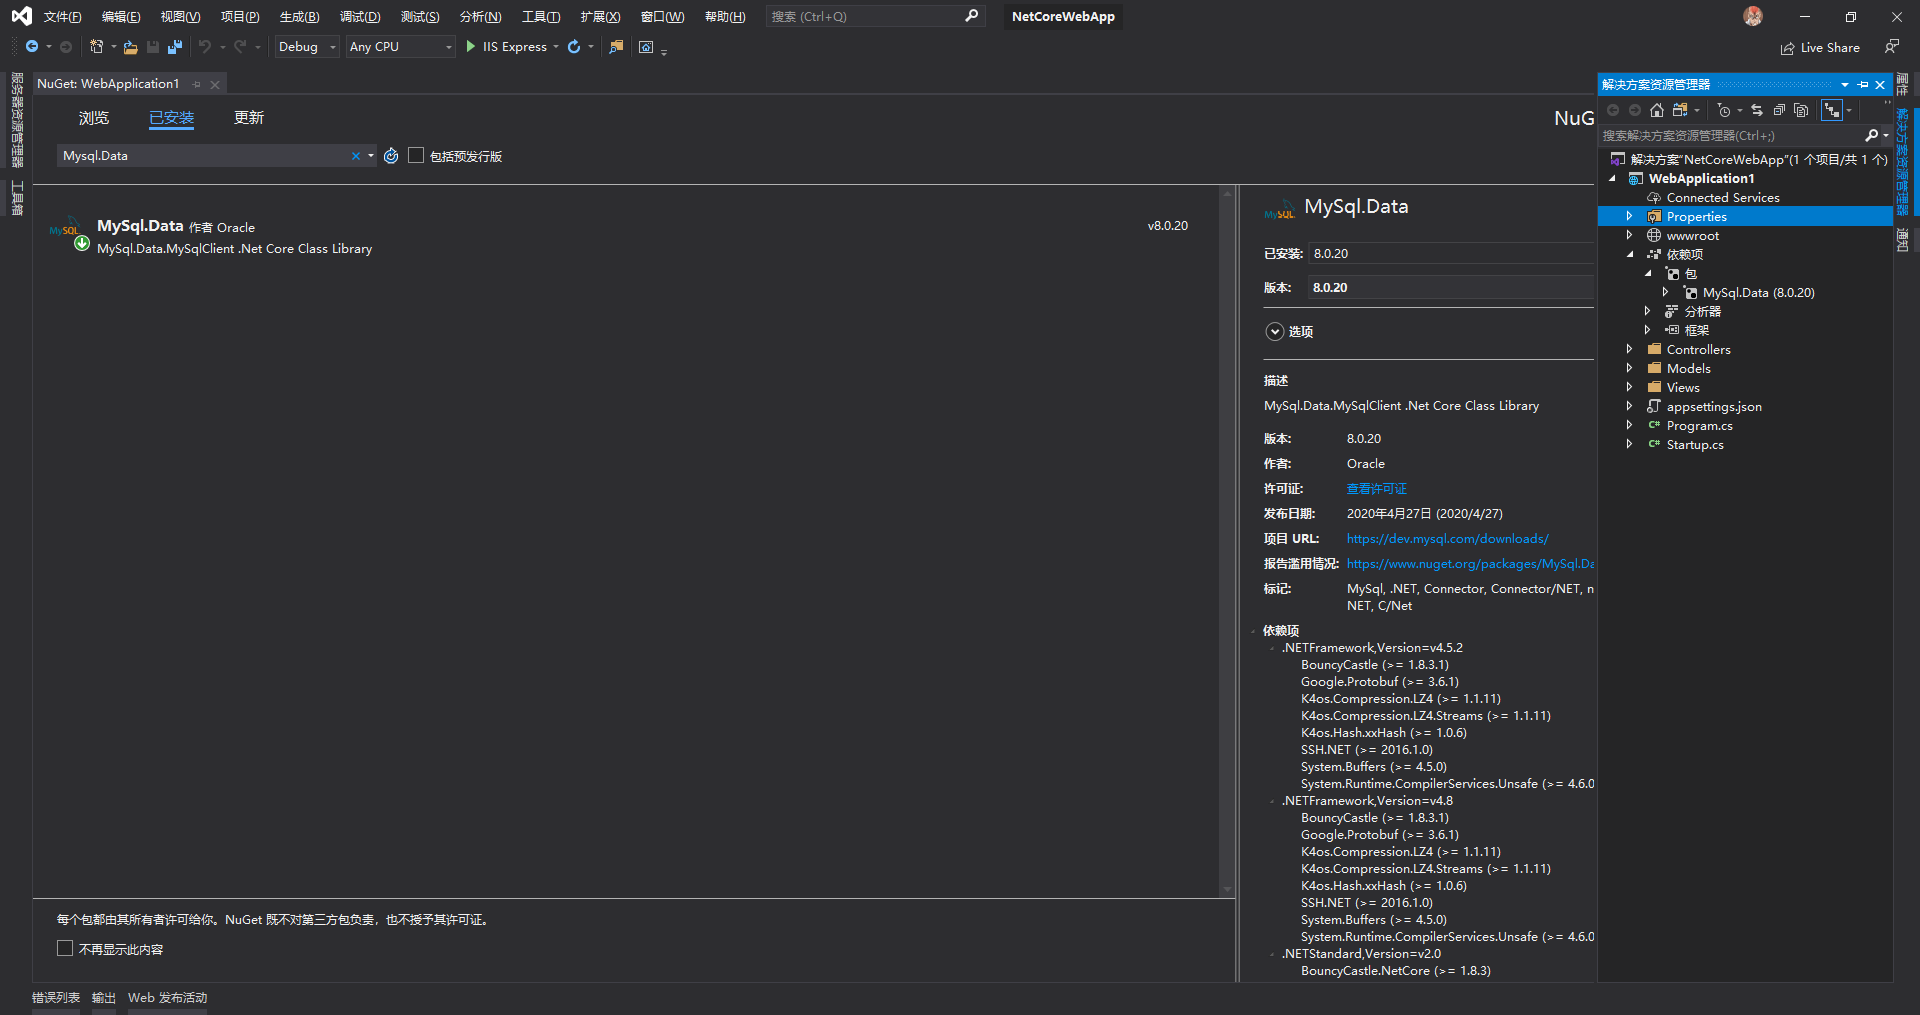The height and width of the screenshot is (1015, 1920).
Task: Click the Switch Views icon in Solution Explorer
Action: point(1680,110)
